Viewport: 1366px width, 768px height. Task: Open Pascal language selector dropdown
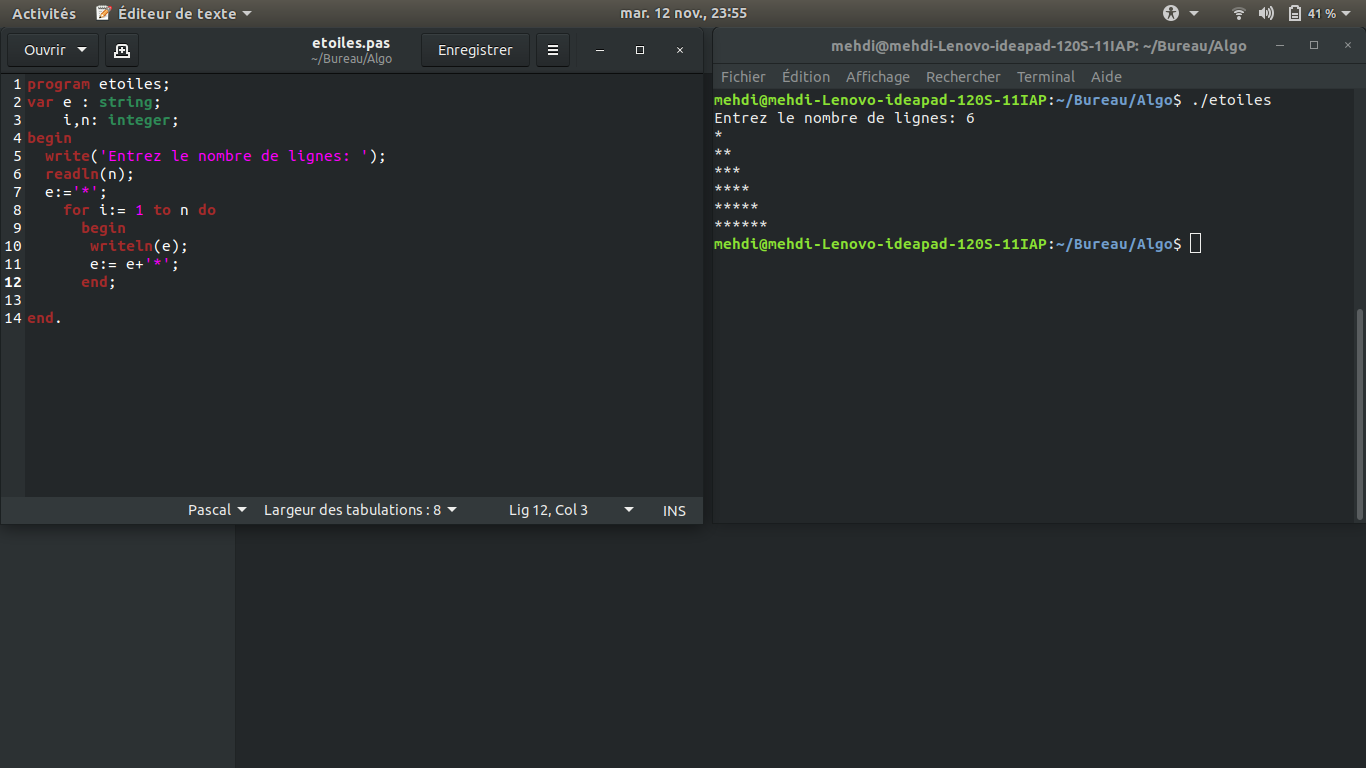click(217, 510)
